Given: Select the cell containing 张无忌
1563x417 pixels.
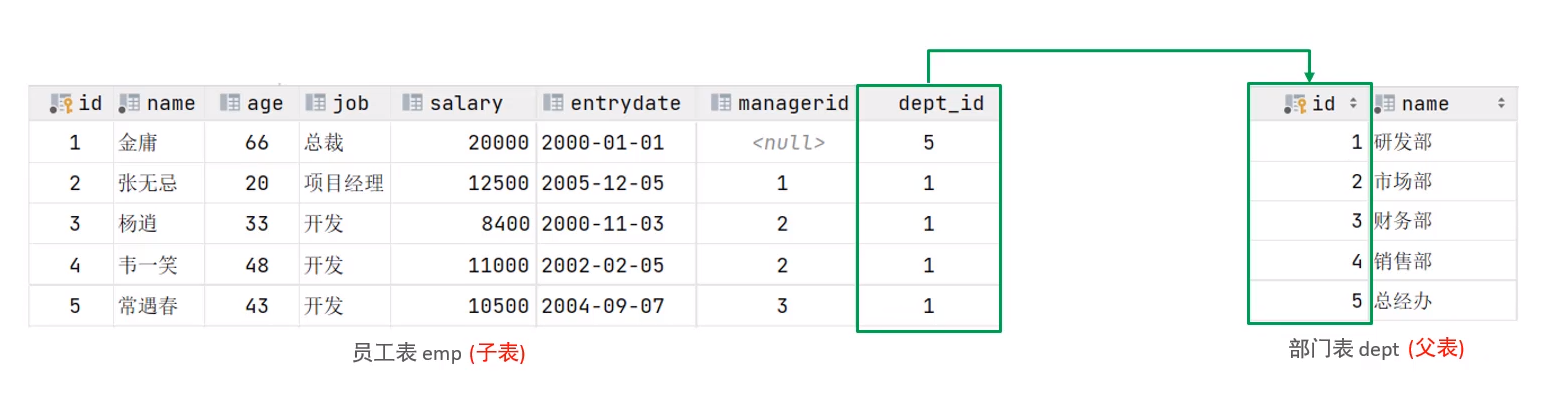Looking at the screenshot, I should [159, 183].
